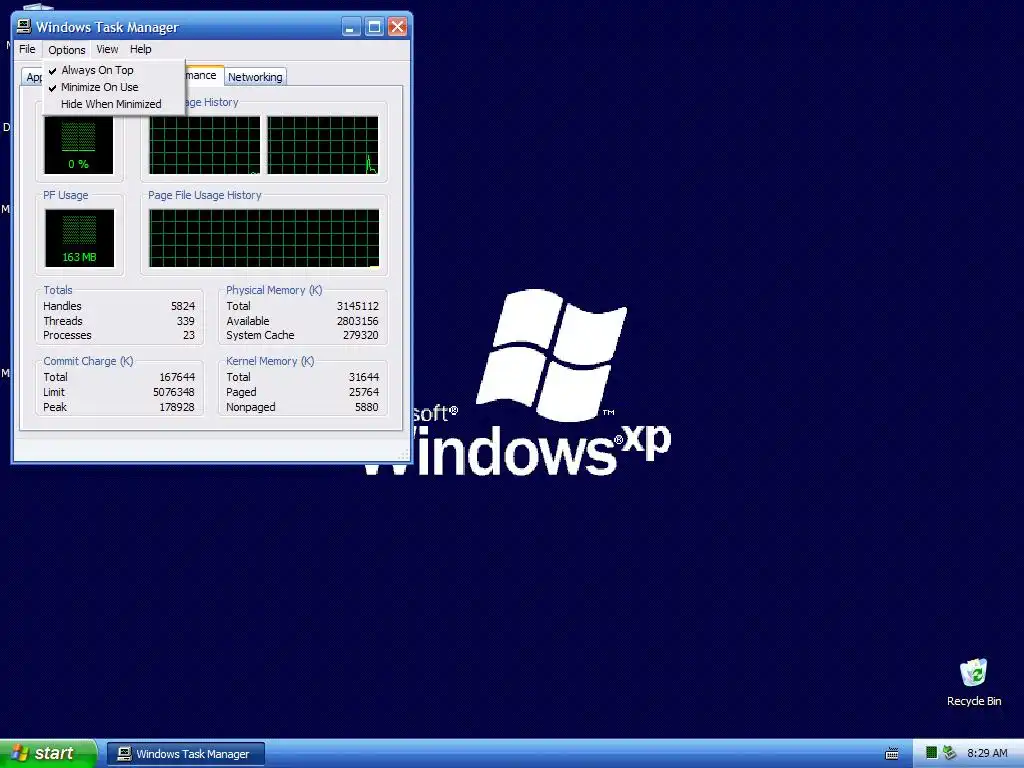Image resolution: width=1024 pixels, height=768 pixels.
Task: Click the Processes count 23
Action: [189, 336]
